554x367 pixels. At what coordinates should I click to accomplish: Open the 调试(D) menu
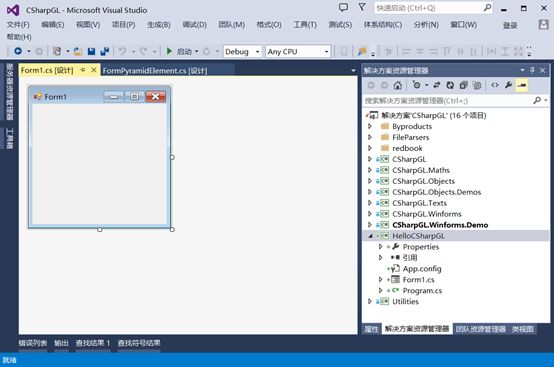pyautogui.click(x=194, y=25)
